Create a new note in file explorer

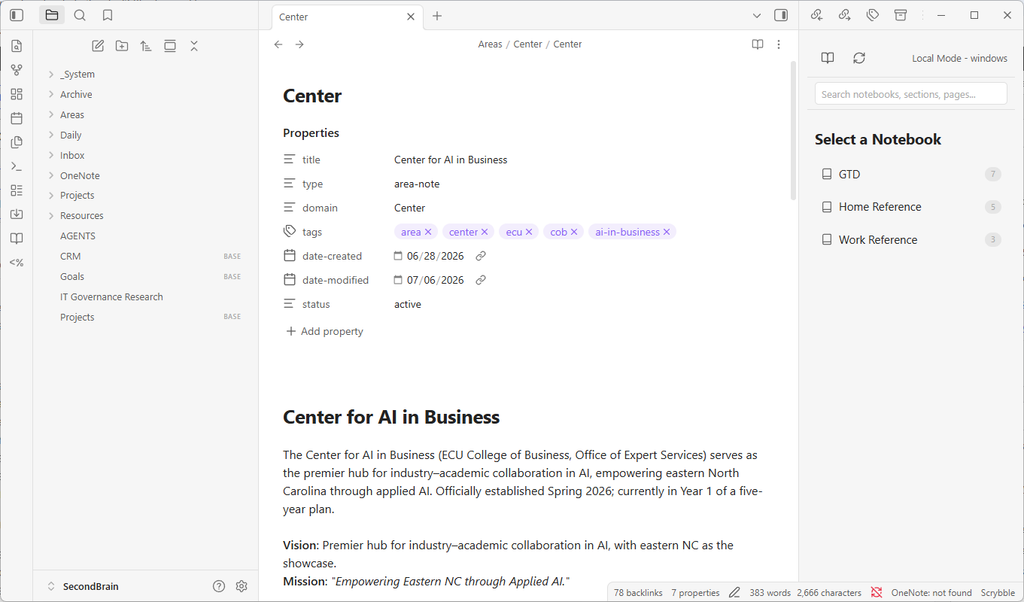tap(98, 46)
